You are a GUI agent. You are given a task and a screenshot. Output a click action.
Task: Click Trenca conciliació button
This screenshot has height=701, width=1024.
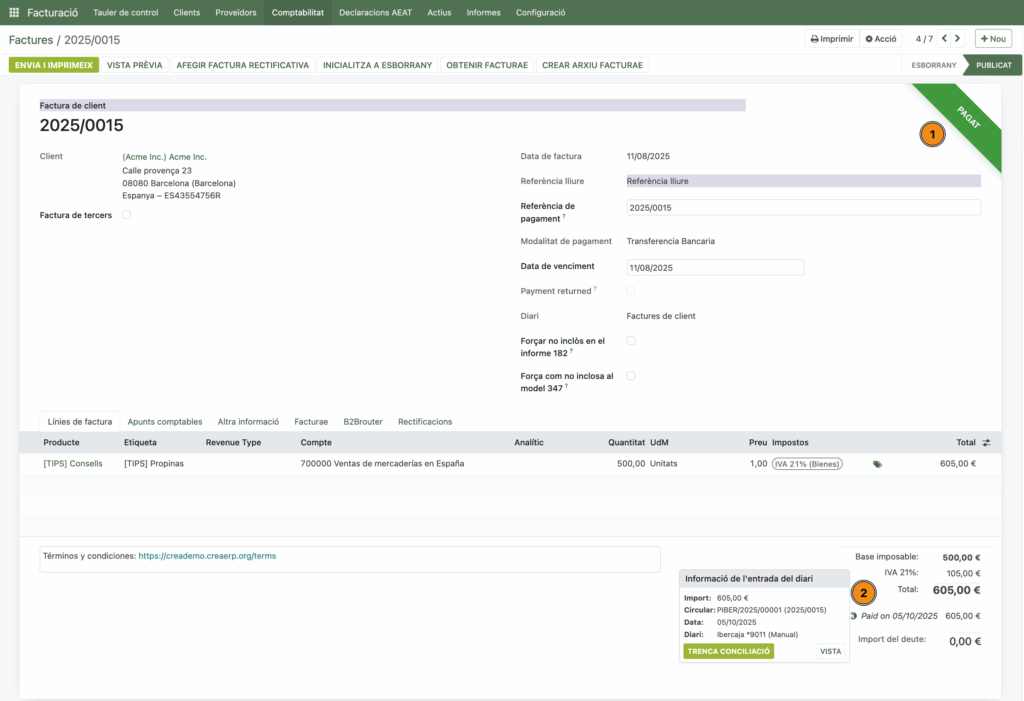tap(728, 651)
